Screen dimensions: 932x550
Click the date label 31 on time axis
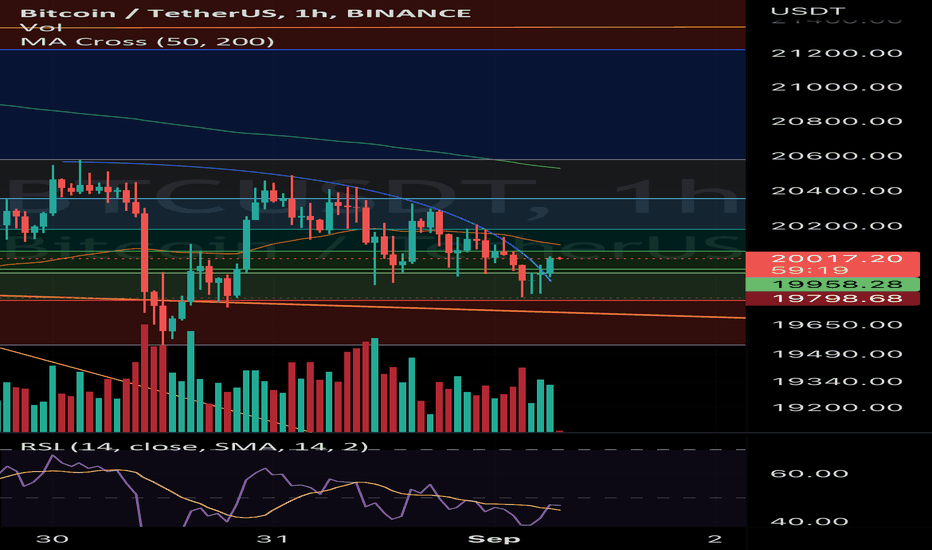[272, 539]
